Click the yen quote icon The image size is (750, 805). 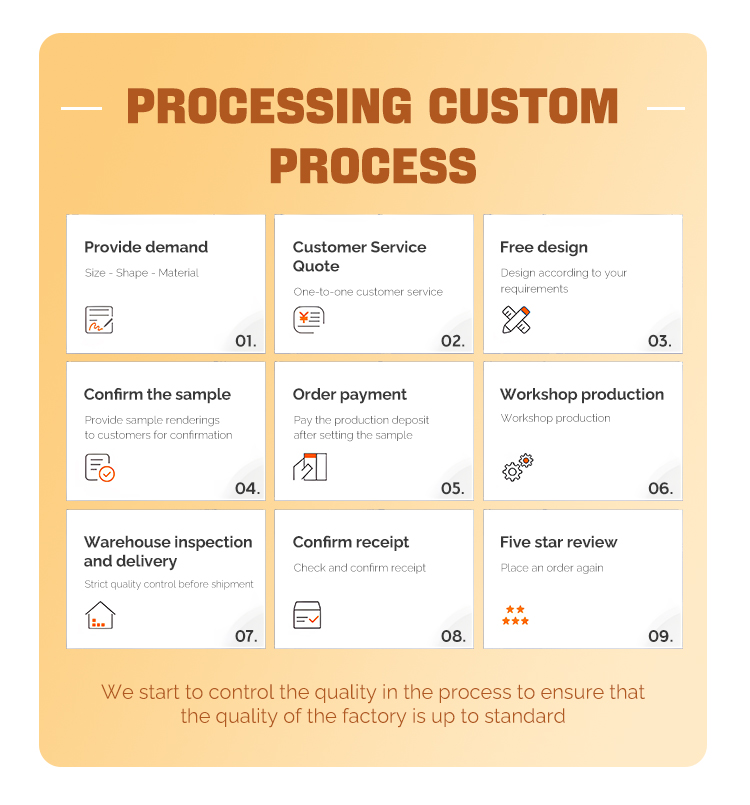click(x=308, y=320)
